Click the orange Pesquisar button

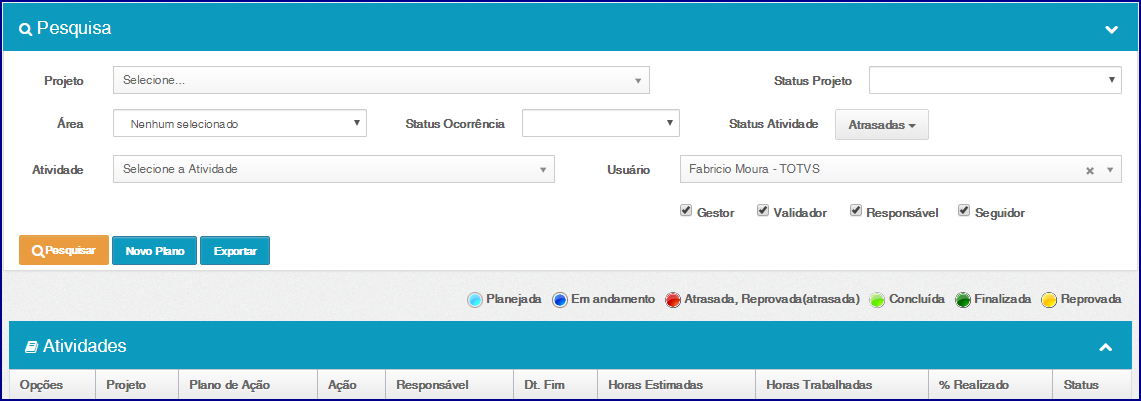click(x=64, y=250)
